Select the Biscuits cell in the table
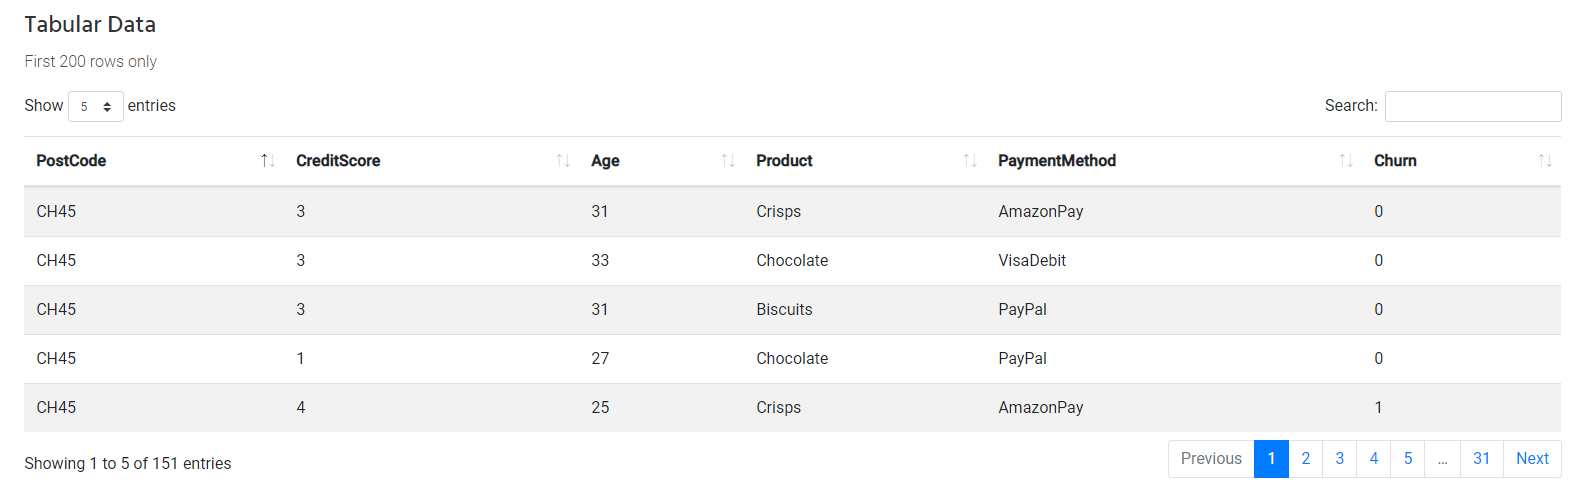The image size is (1581, 494). 784,310
